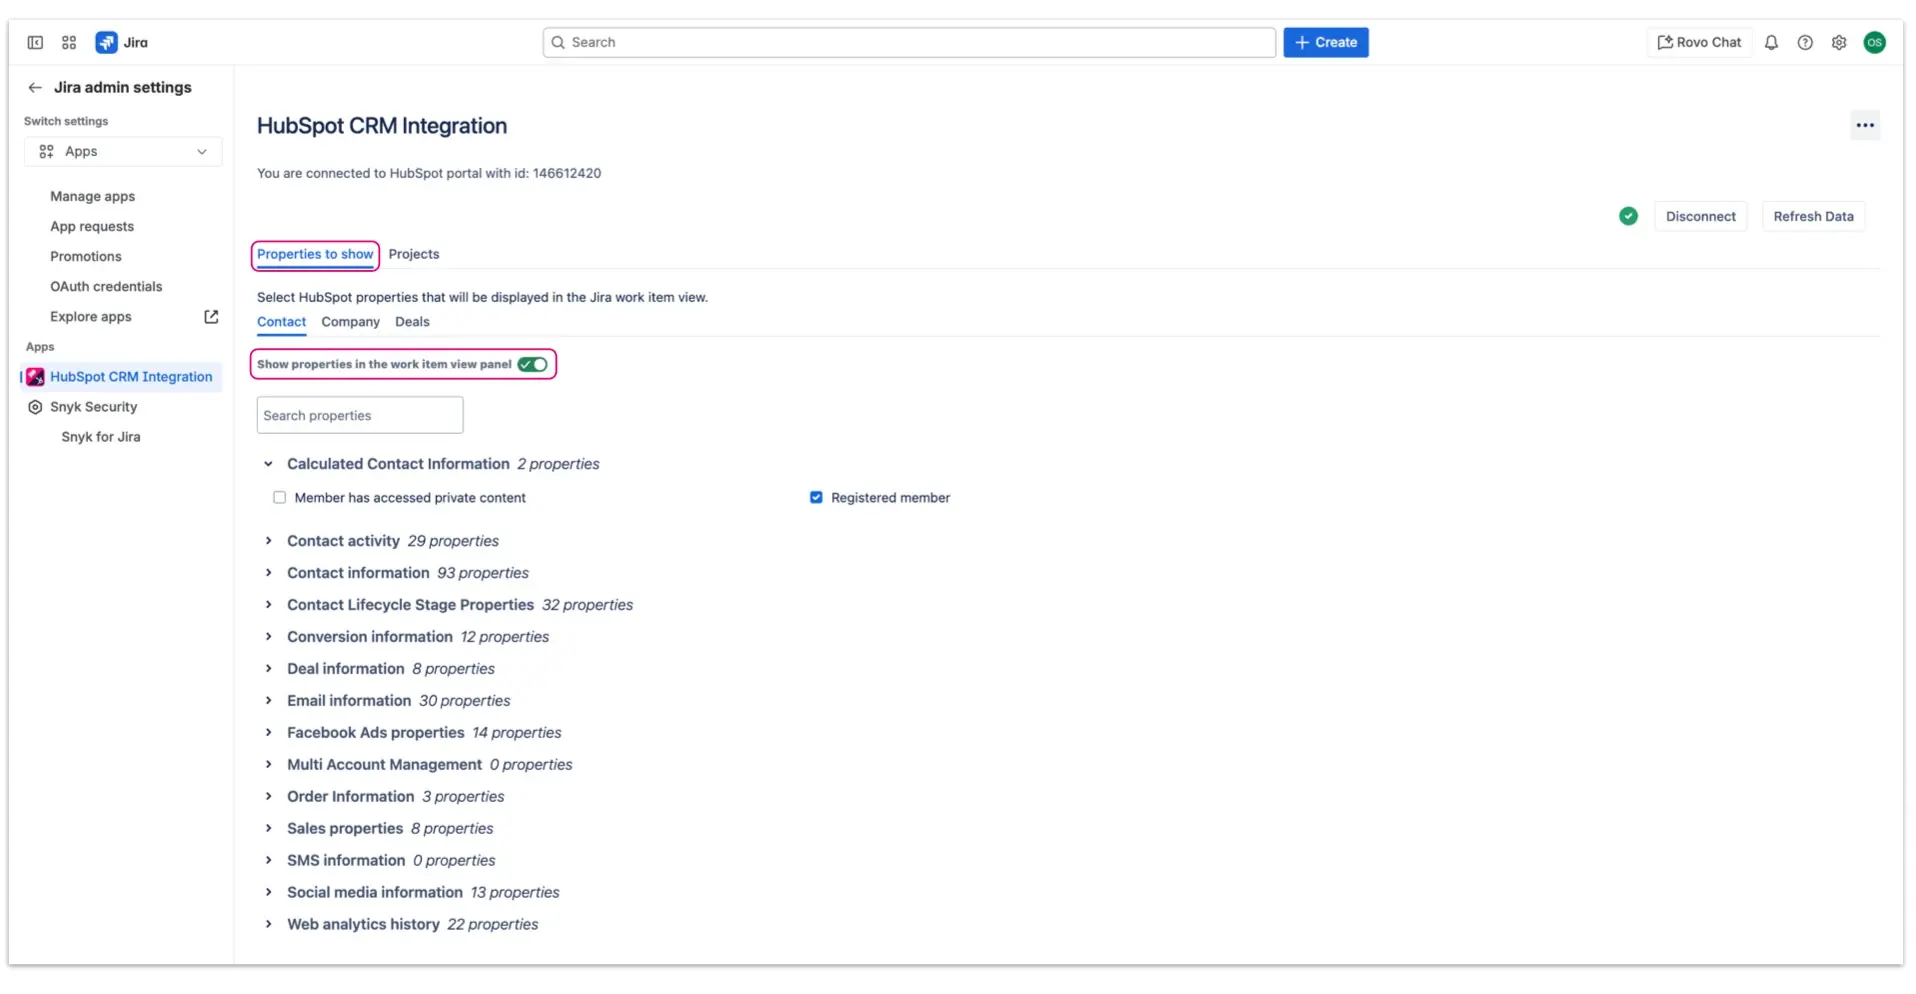The image size is (1916, 994).
Task: Open the Apps switch settings dropdown
Action: (x=122, y=151)
